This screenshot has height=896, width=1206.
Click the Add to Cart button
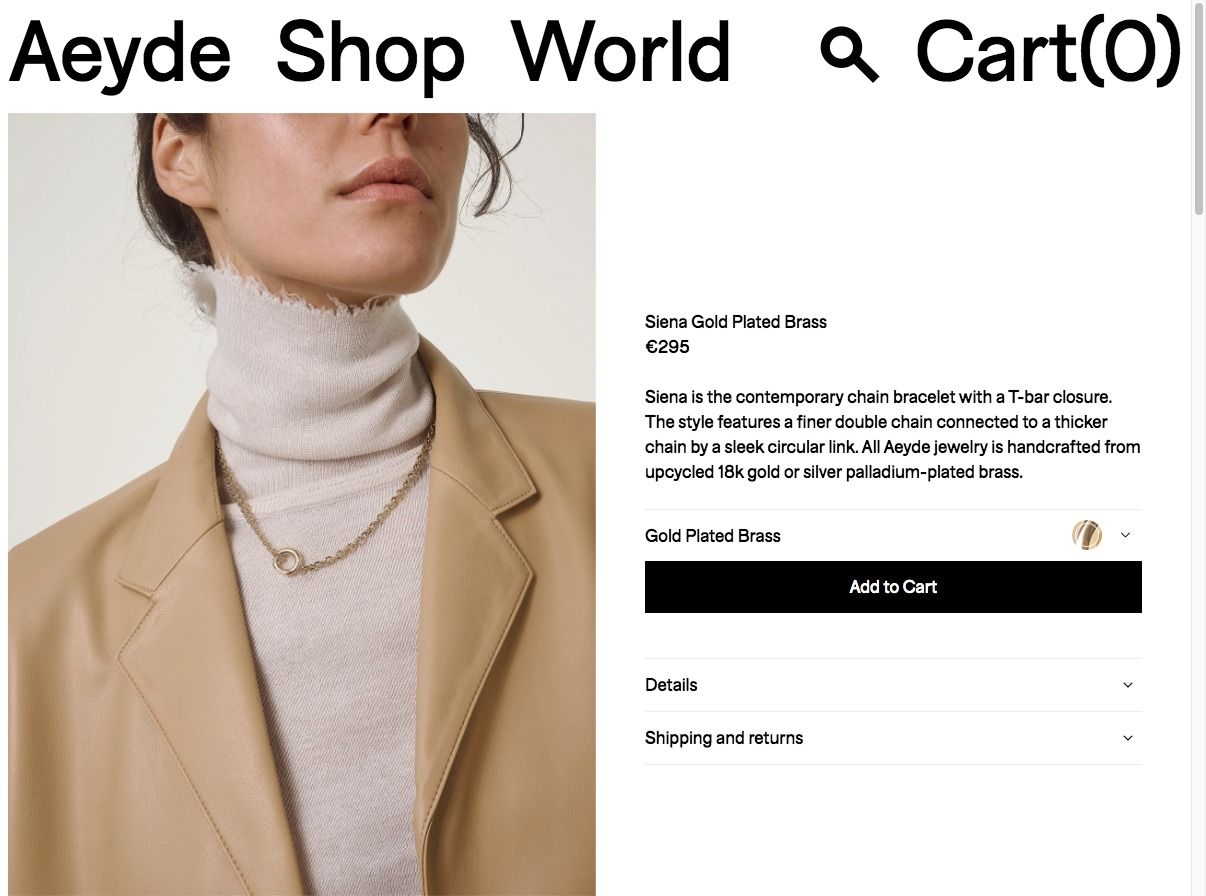893,587
